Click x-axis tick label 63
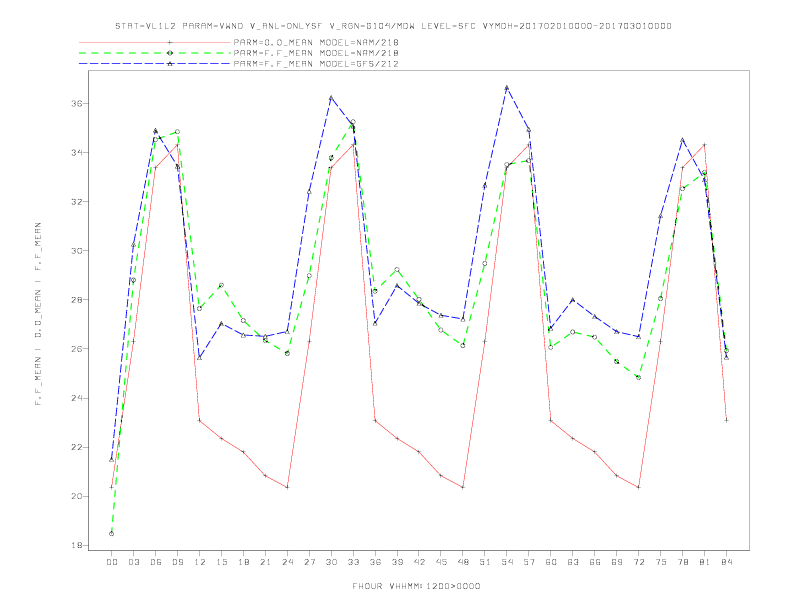 coord(573,562)
